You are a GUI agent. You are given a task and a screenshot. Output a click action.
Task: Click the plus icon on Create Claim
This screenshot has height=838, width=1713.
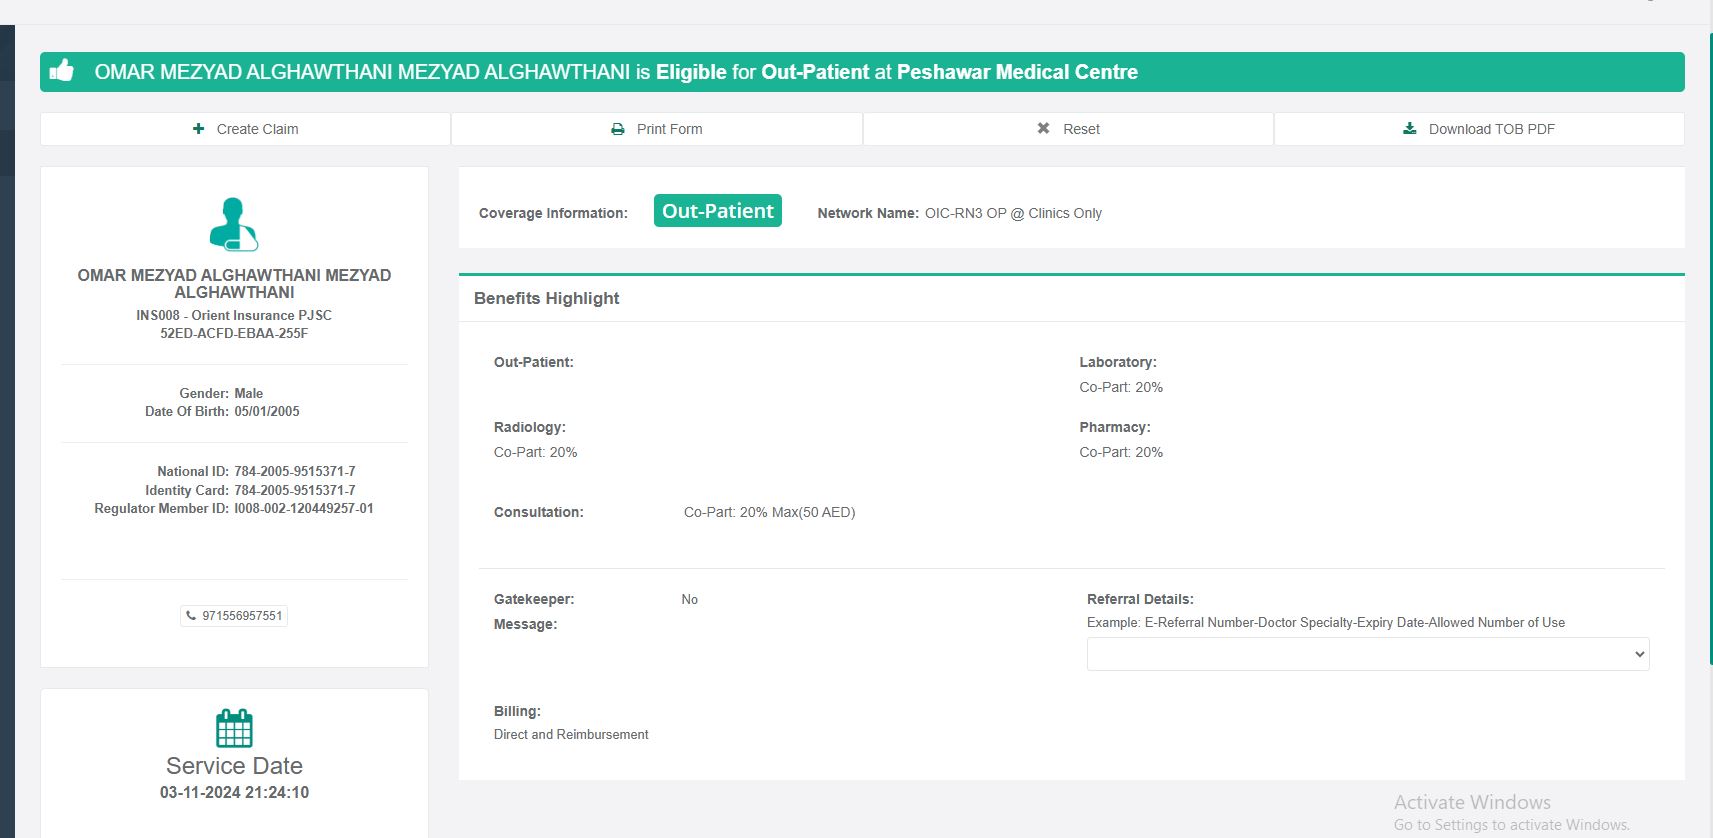click(x=198, y=129)
